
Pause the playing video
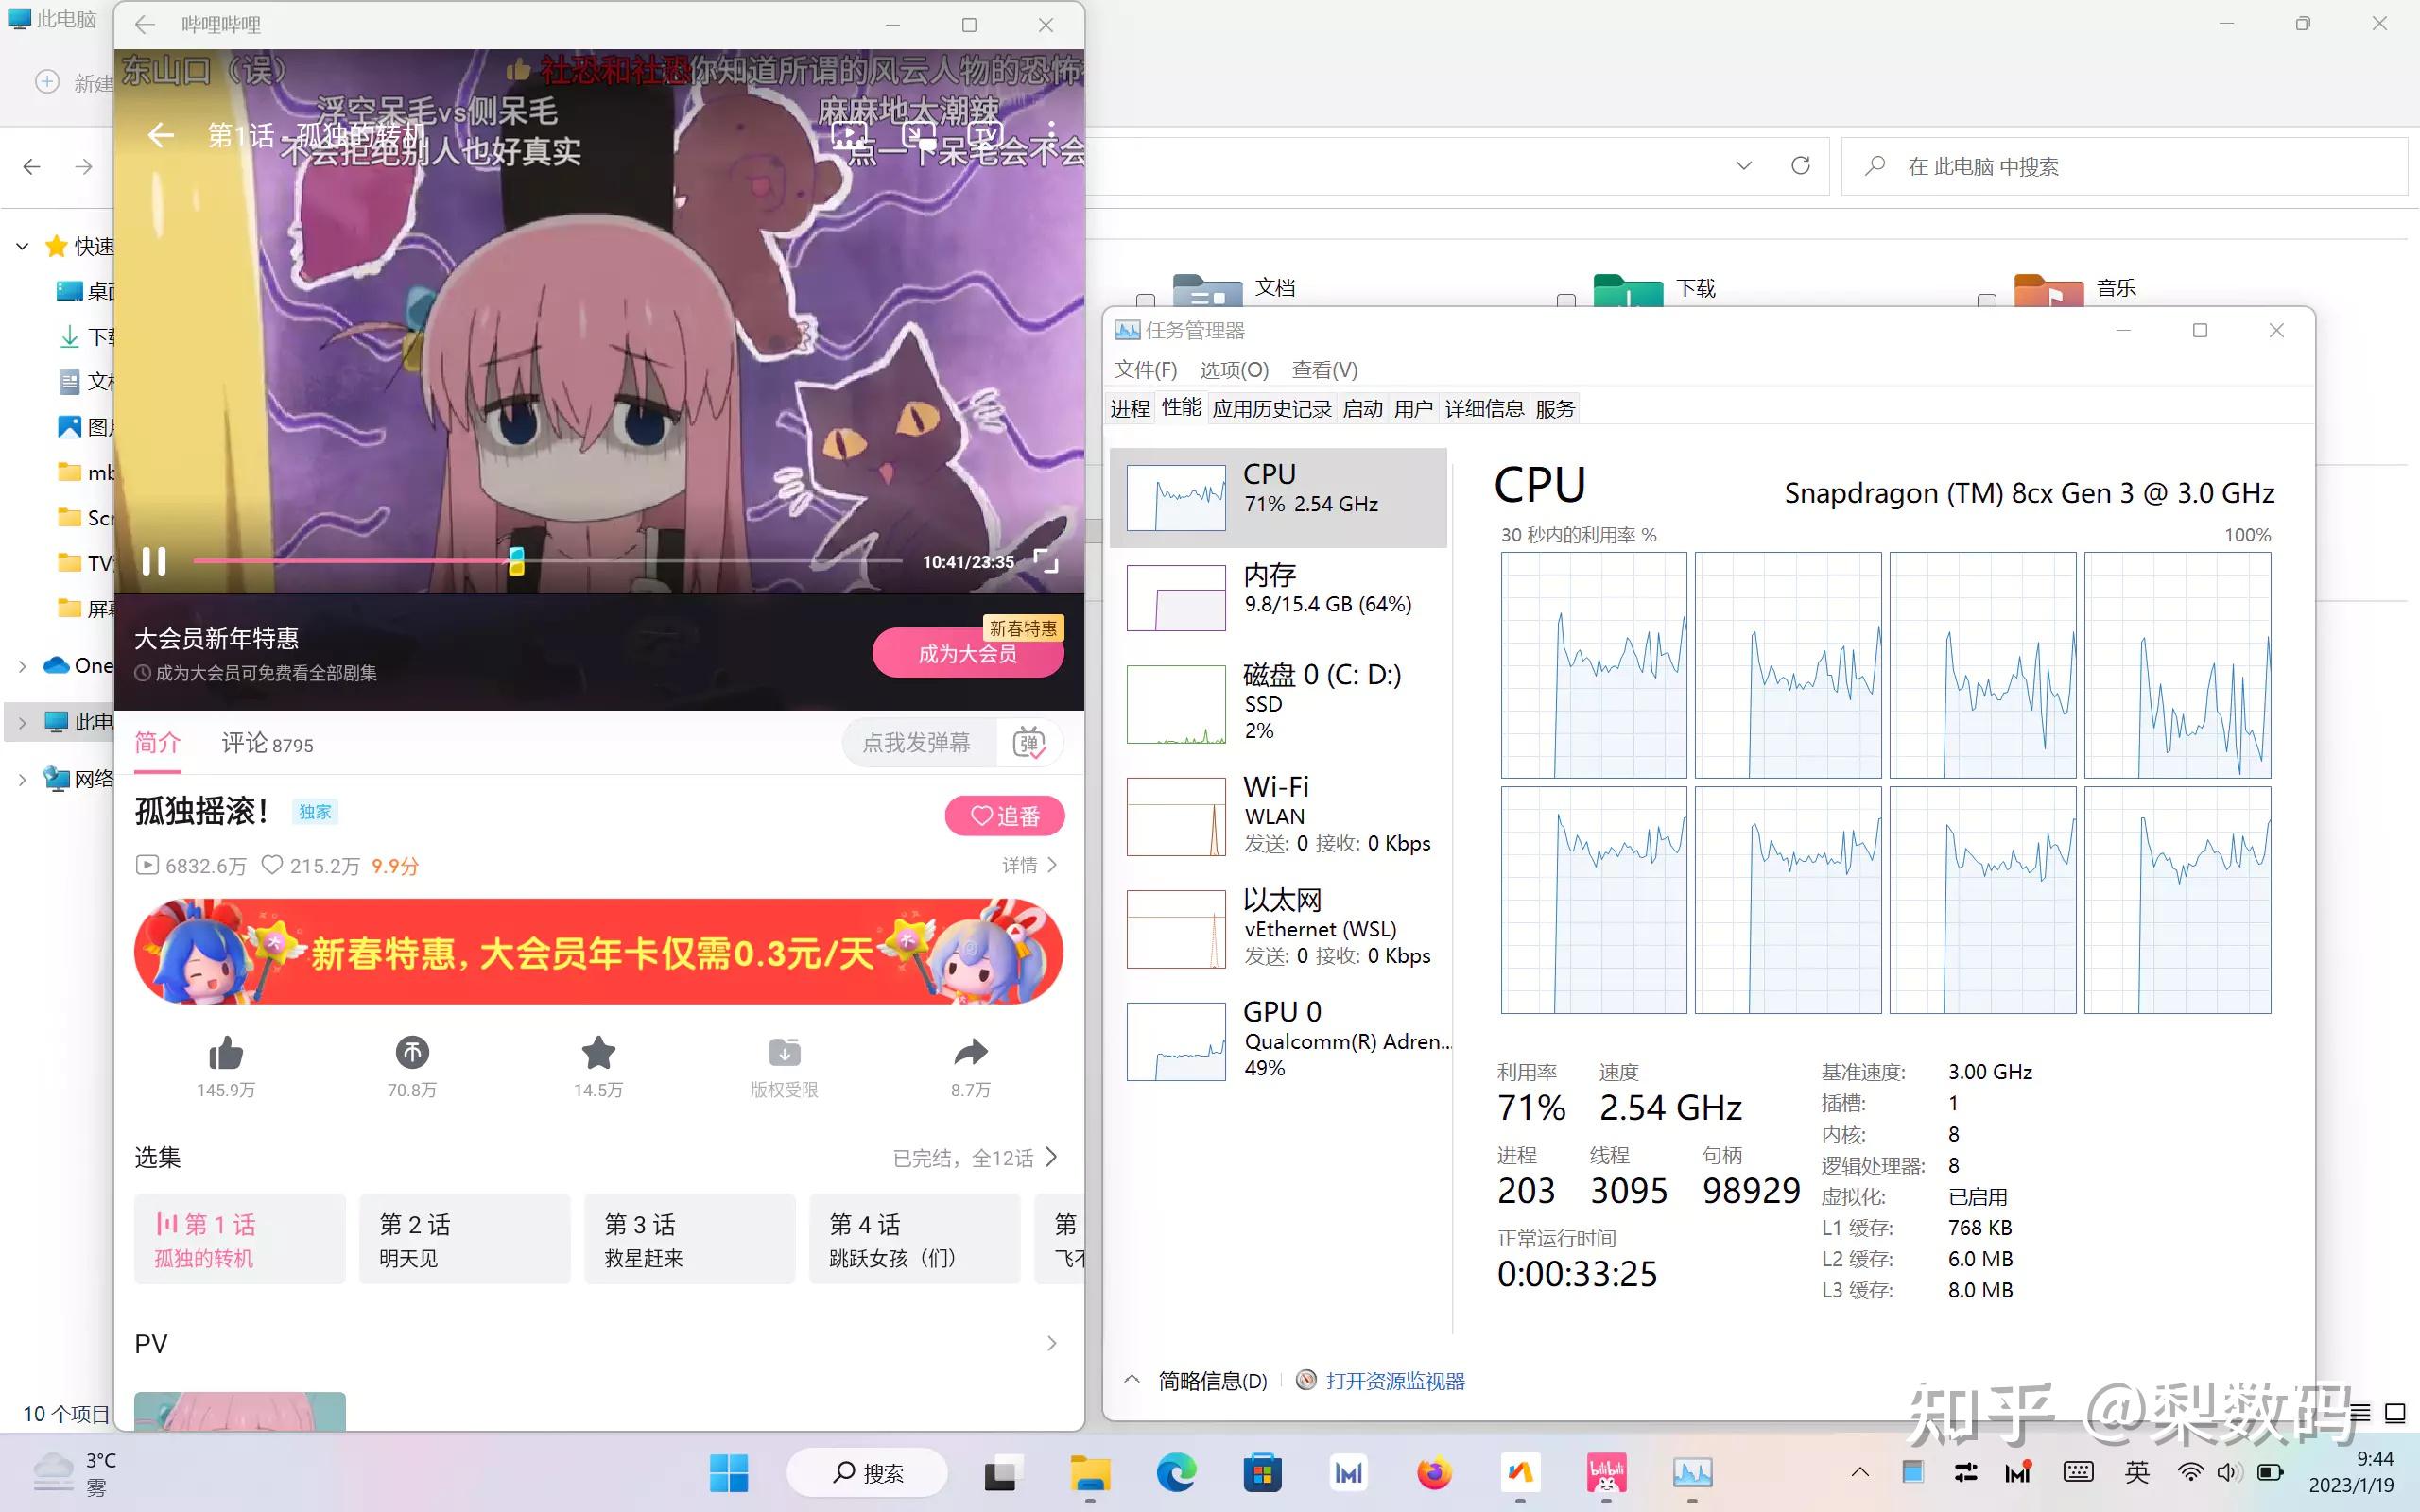154,561
